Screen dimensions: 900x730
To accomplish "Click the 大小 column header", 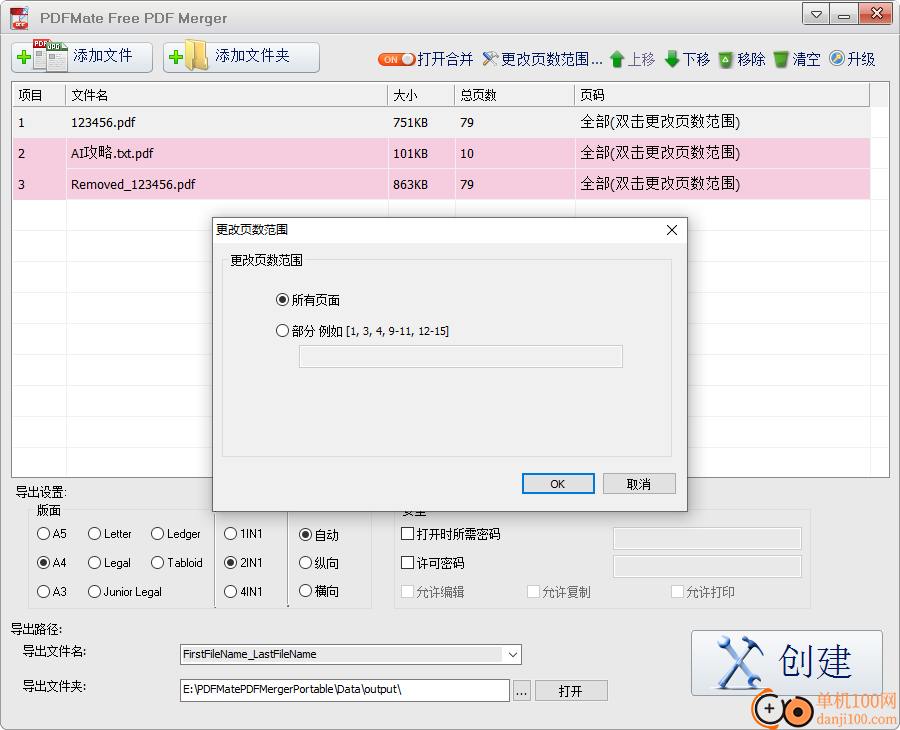I will (x=421, y=95).
